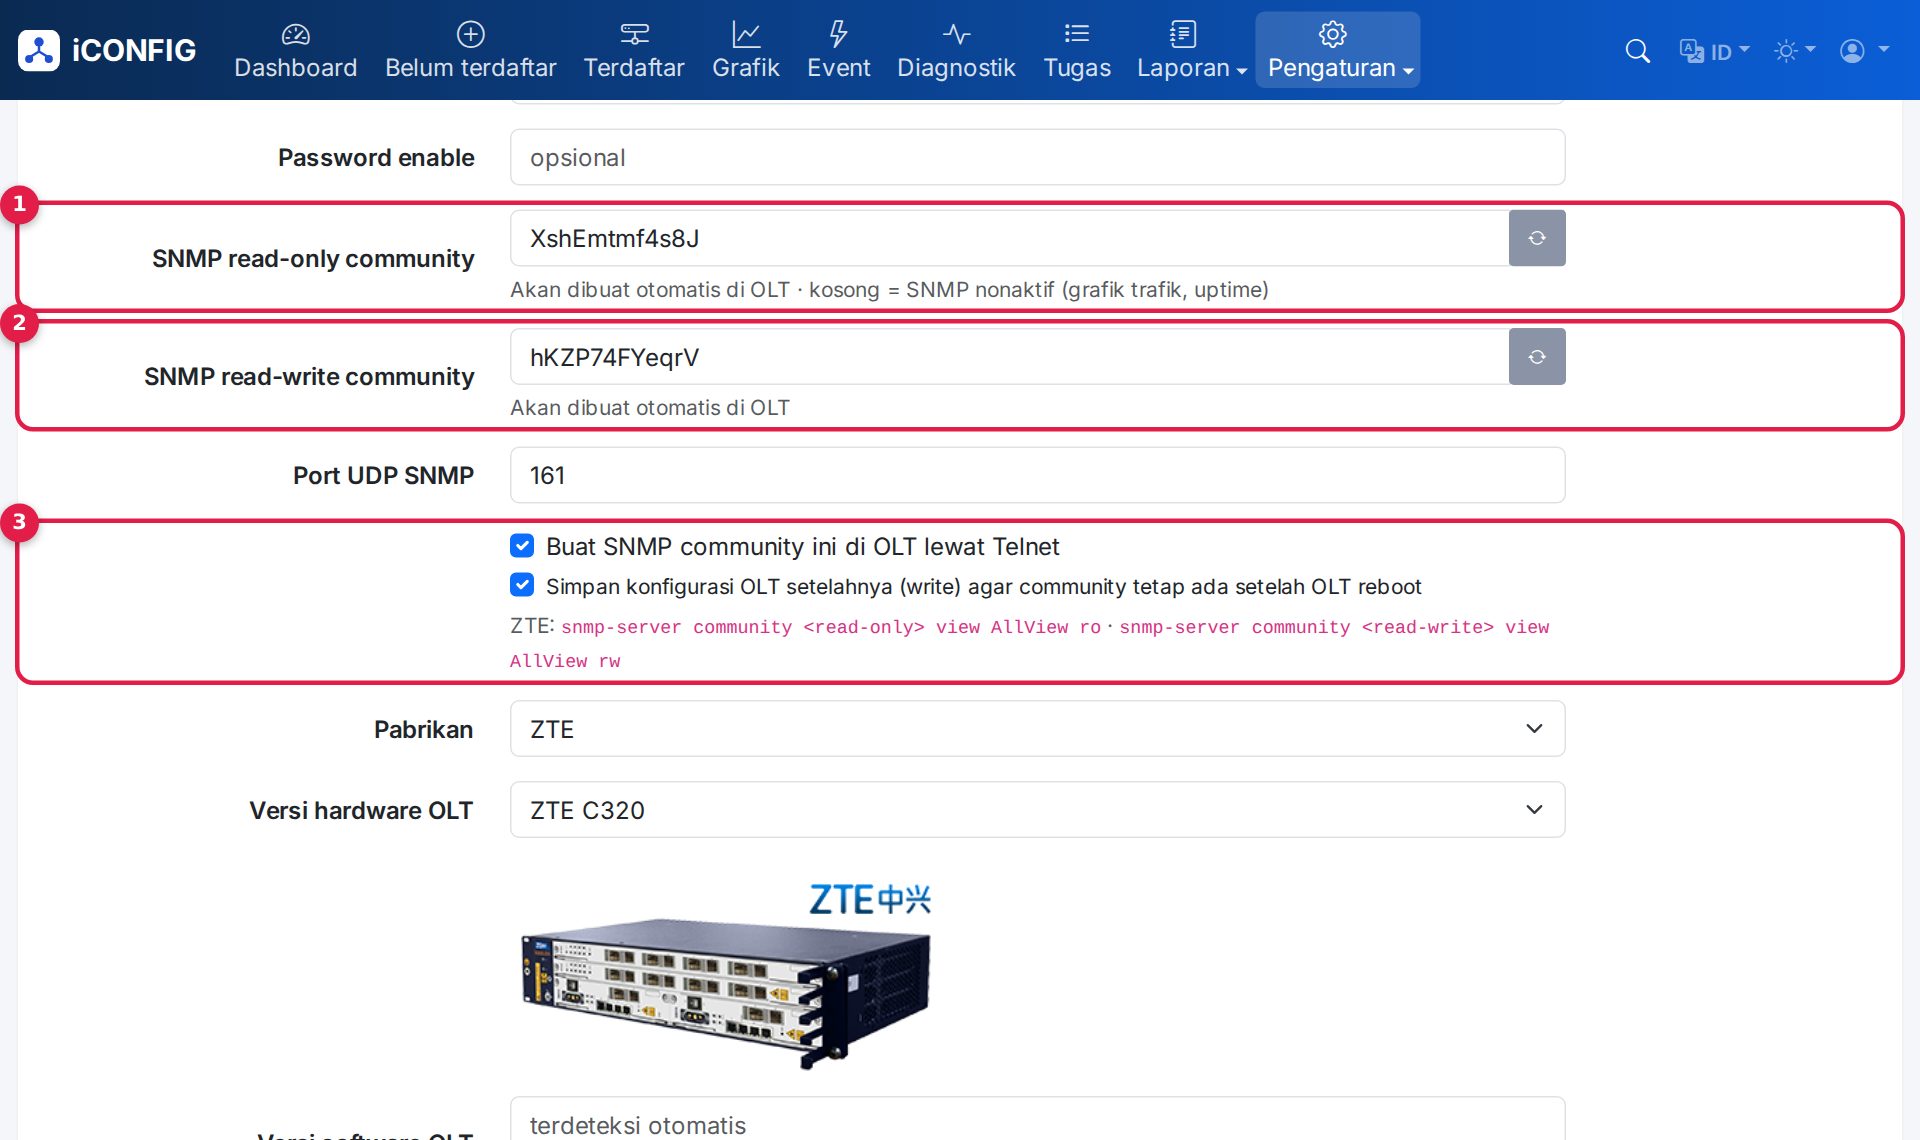1920x1140 pixels.
Task: Click the iCONFIG brand text link
Action: [134, 50]
